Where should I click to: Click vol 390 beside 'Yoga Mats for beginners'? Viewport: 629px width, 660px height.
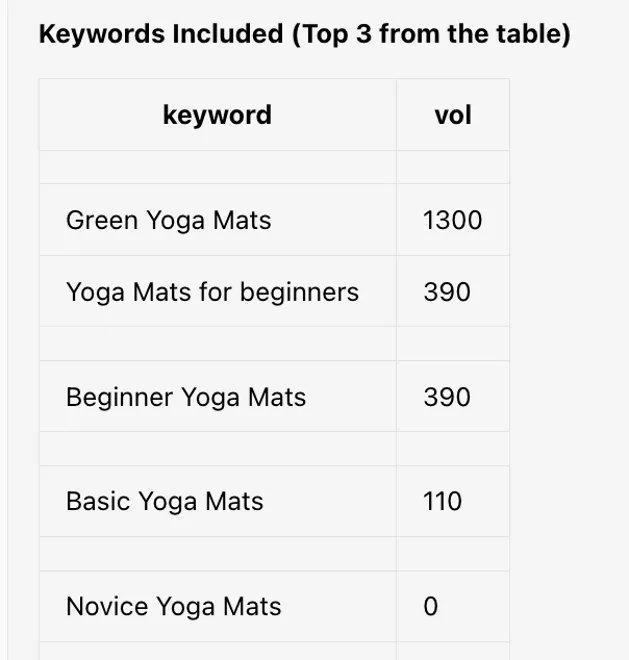click(x=446, y=292)
